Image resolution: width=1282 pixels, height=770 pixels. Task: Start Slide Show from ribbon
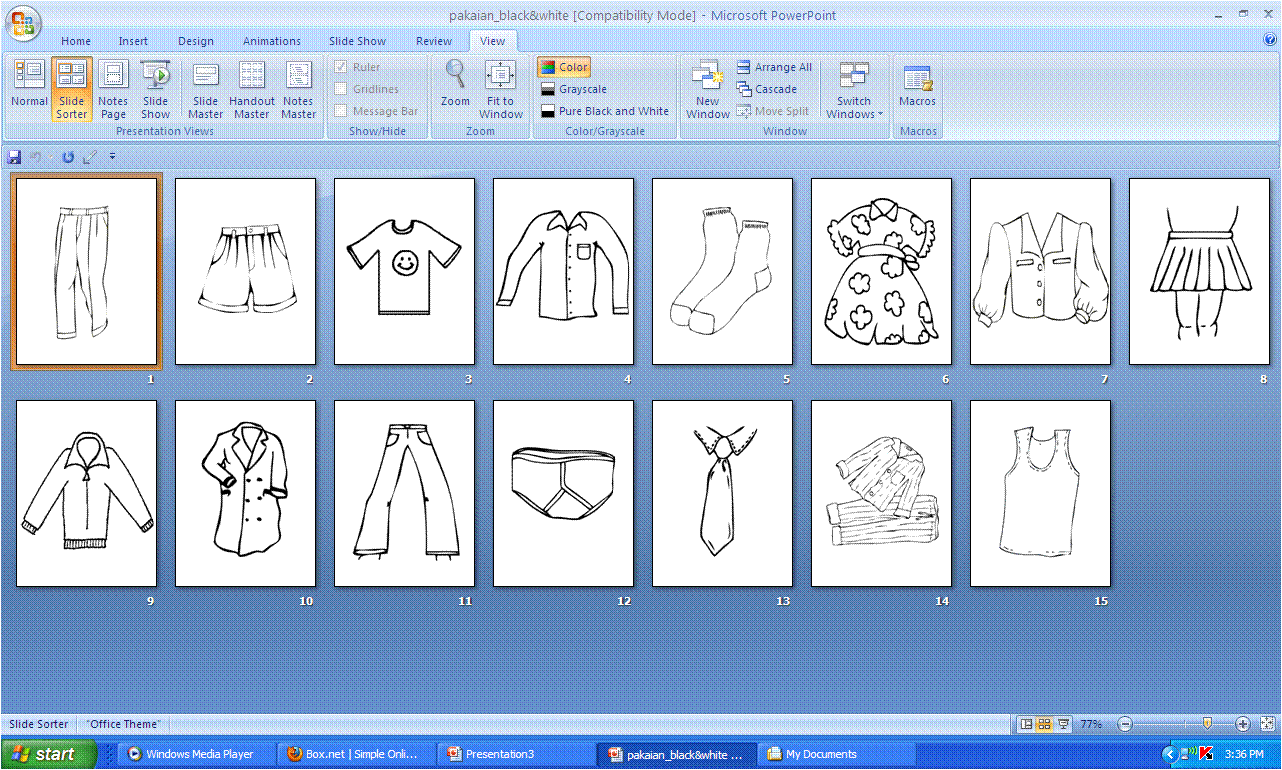155,88
